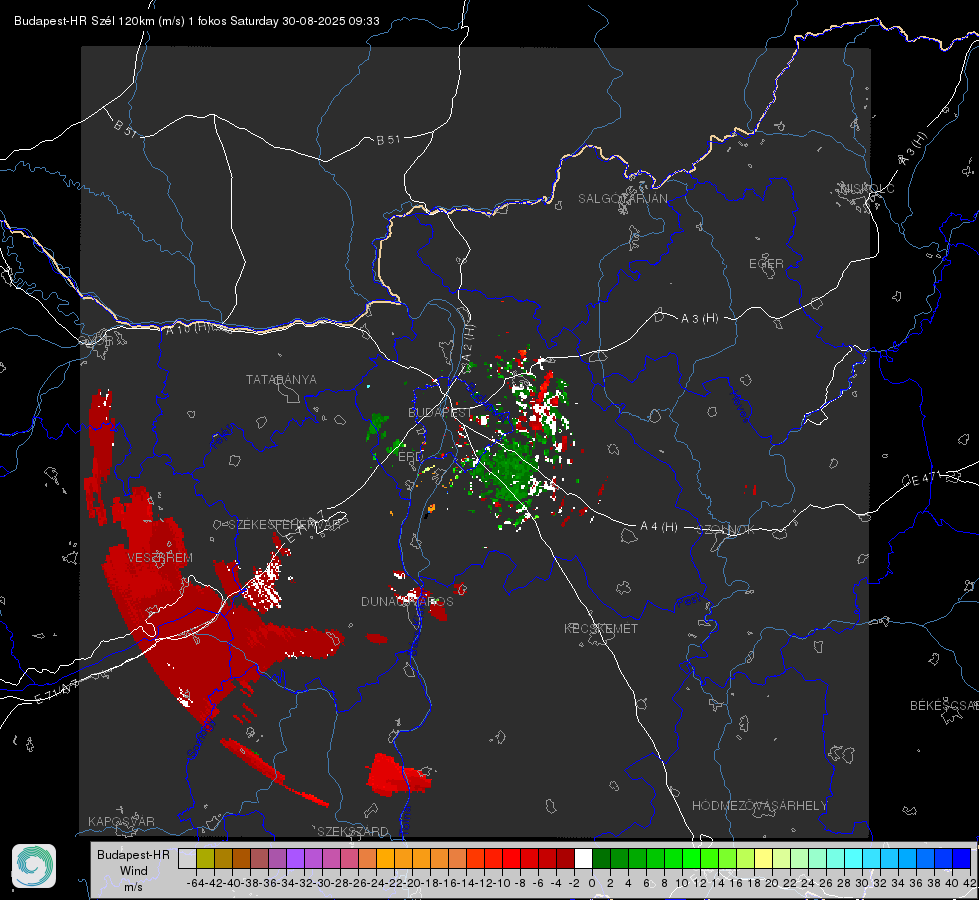Click the 0 value on the legend scale
Image resolution: width=979 pixels, height=900 pixels.
pyautogui.click(x=593, y=883)
